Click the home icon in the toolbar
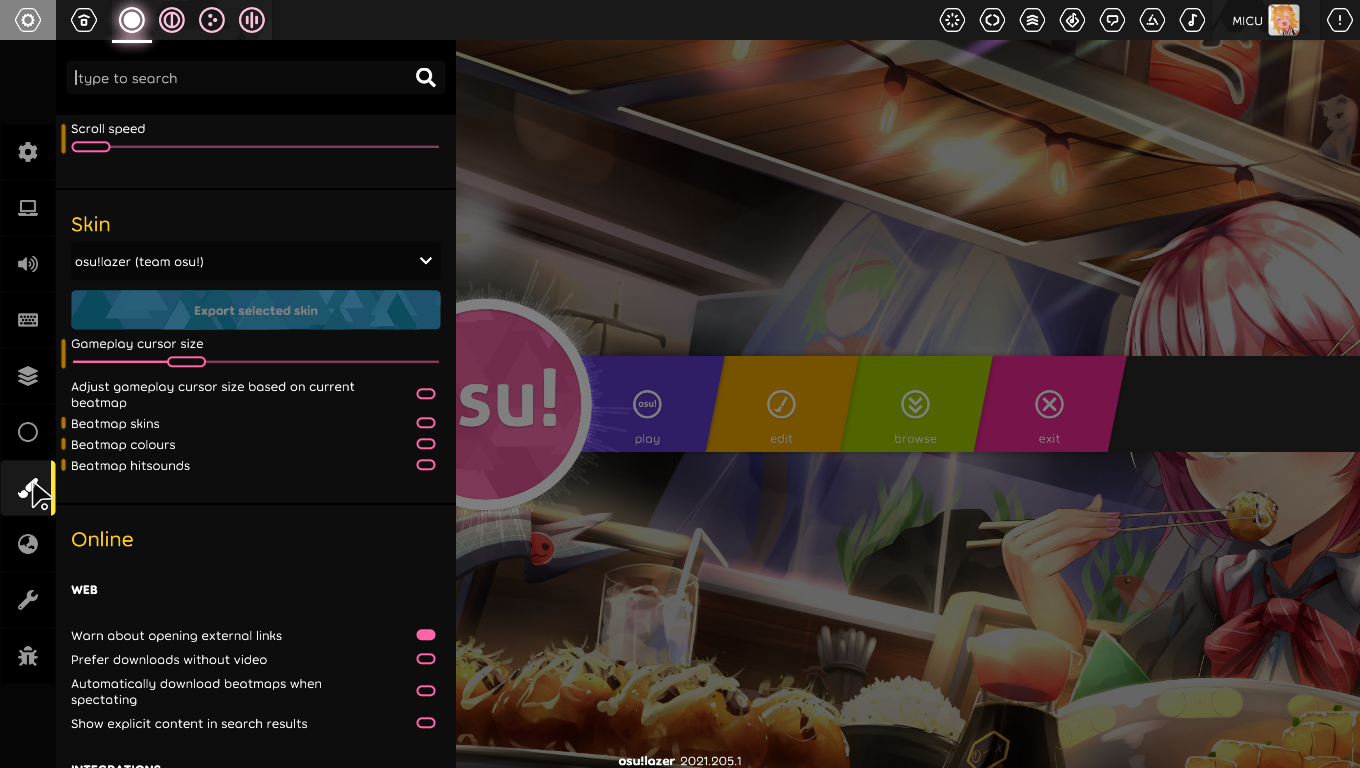This screenshot has width=1360, height=768. click(84, 20)
